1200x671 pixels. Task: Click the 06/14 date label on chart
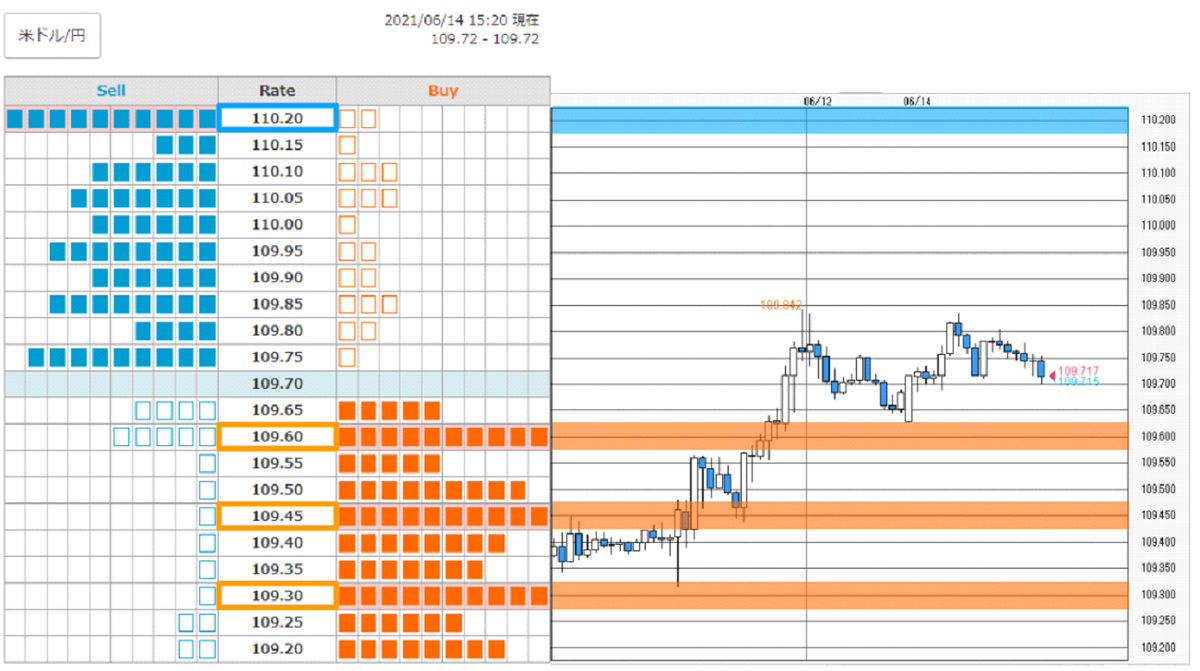tap(917, 101)
